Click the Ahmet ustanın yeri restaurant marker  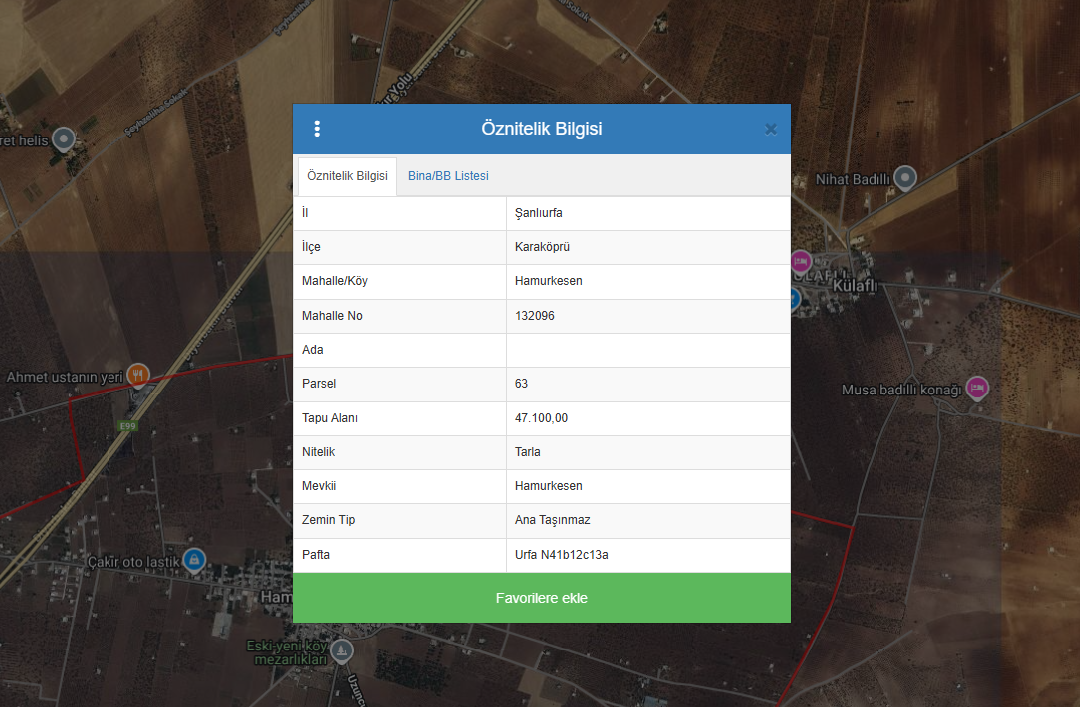tap(138, 375)
